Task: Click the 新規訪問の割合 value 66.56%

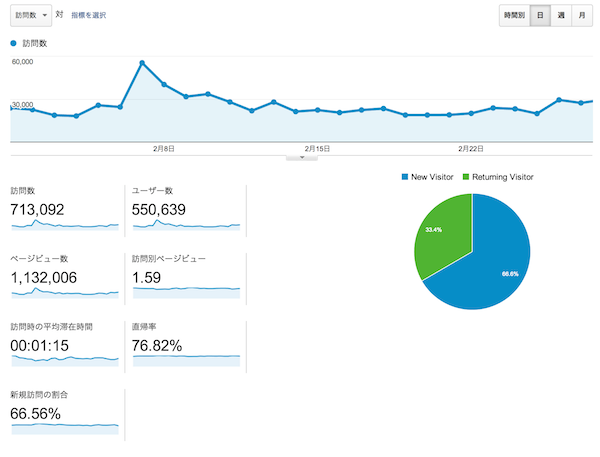Action: pyautogui.click(x=36, y=413)
